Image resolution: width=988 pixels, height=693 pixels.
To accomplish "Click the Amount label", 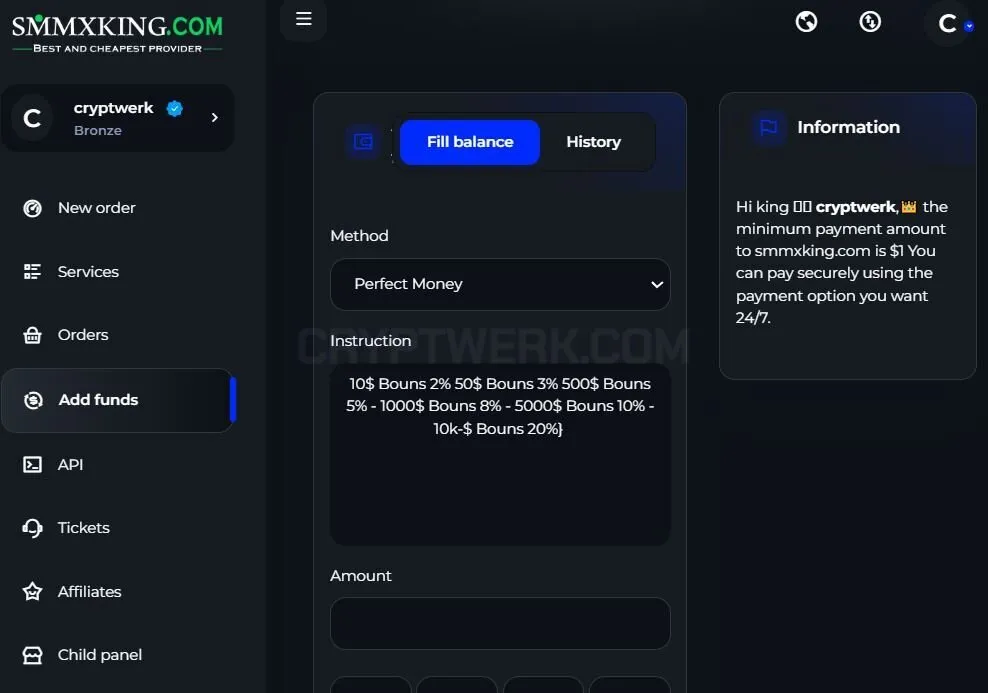I will click(360, 576).
